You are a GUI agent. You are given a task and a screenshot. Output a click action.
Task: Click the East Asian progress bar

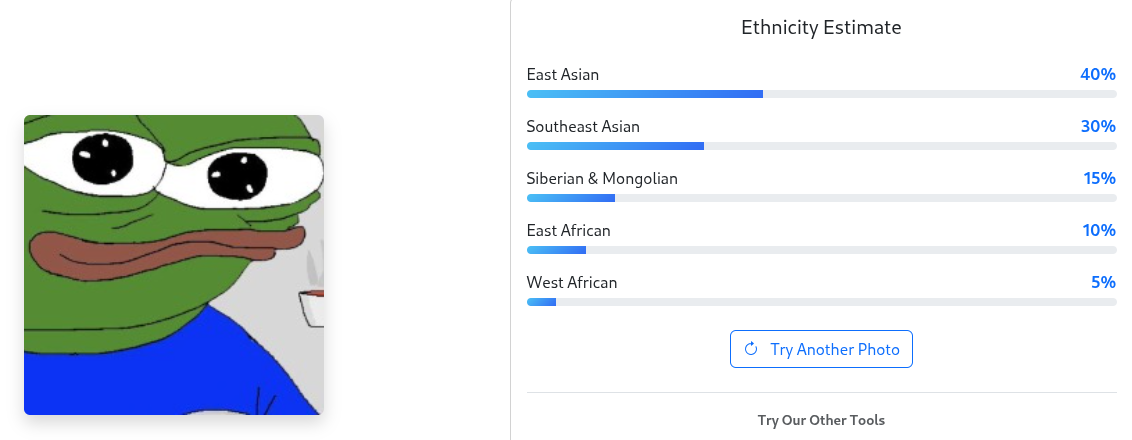[x=821, y=94]
